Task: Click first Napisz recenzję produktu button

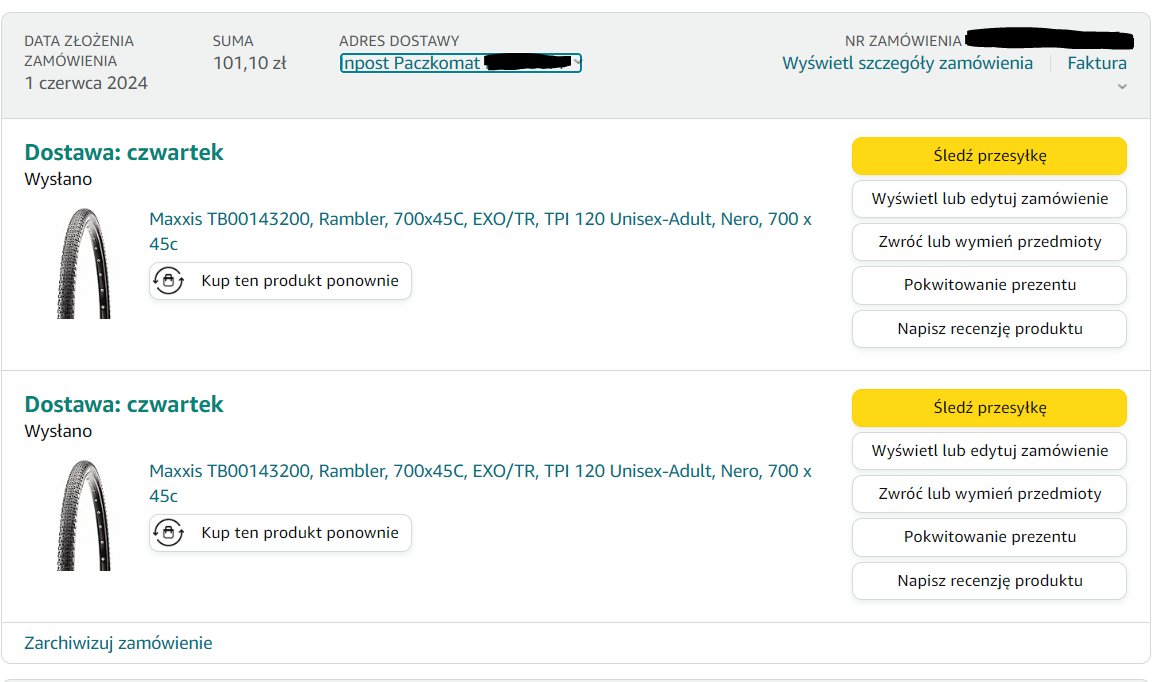Action: coord(989,329)
